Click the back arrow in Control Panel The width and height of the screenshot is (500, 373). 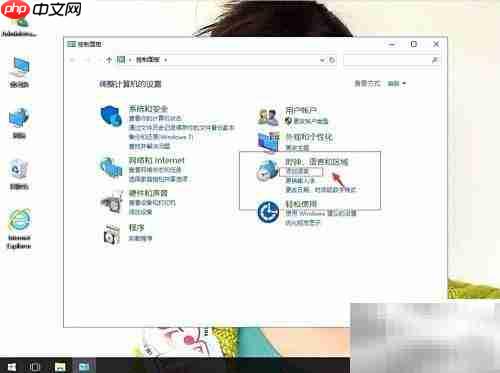72,60
